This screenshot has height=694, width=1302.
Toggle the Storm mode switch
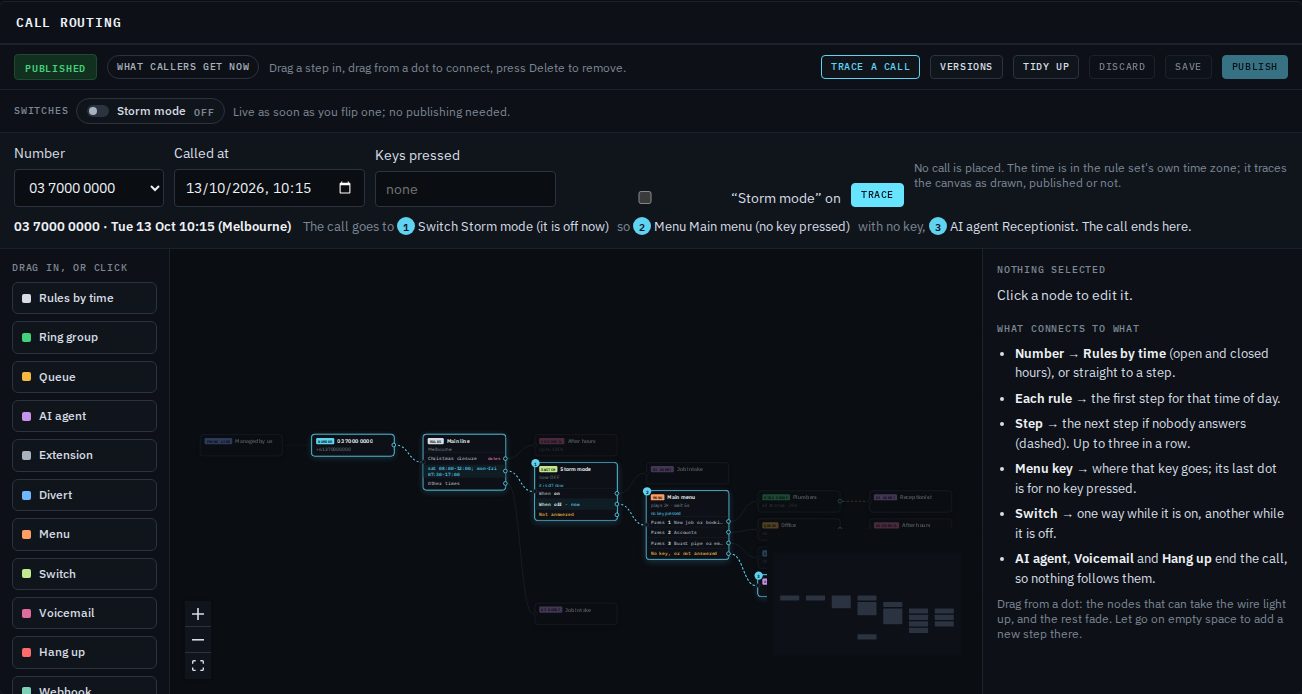point(98,111)
